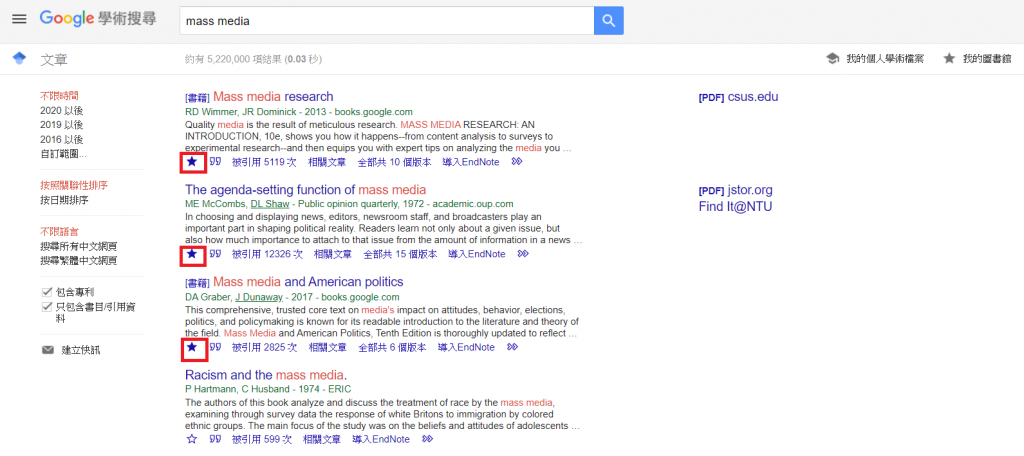
Task: Click the blue search magnifier button
Action: [609, 20]
